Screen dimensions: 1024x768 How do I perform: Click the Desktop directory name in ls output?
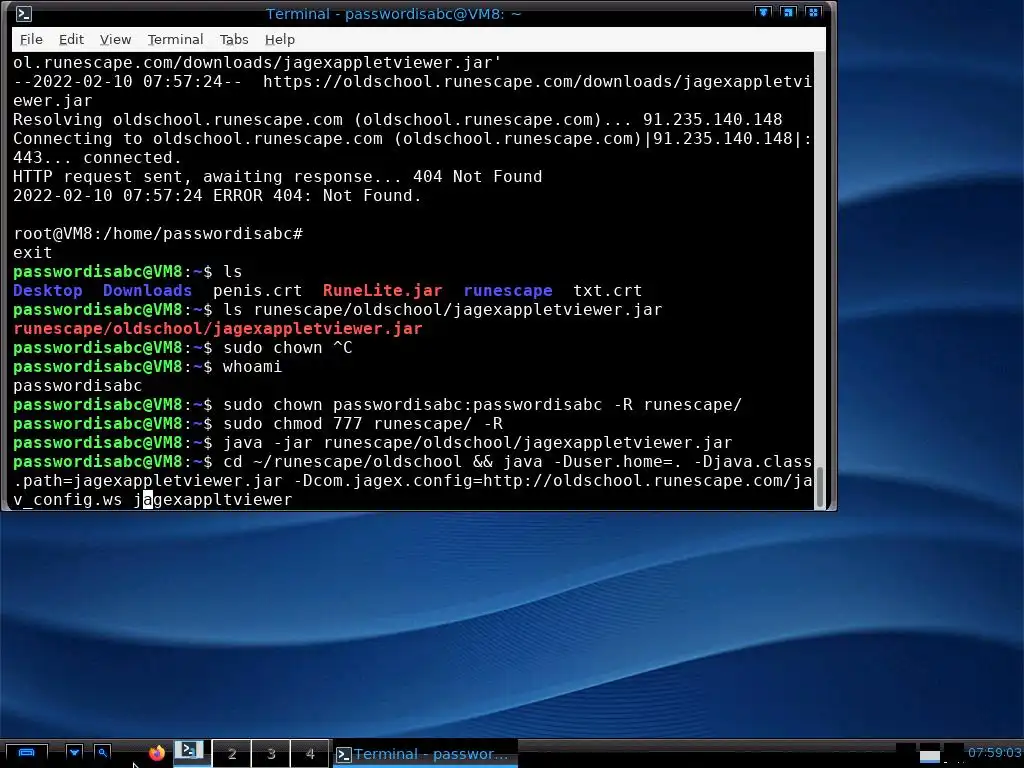click(48, 291)
